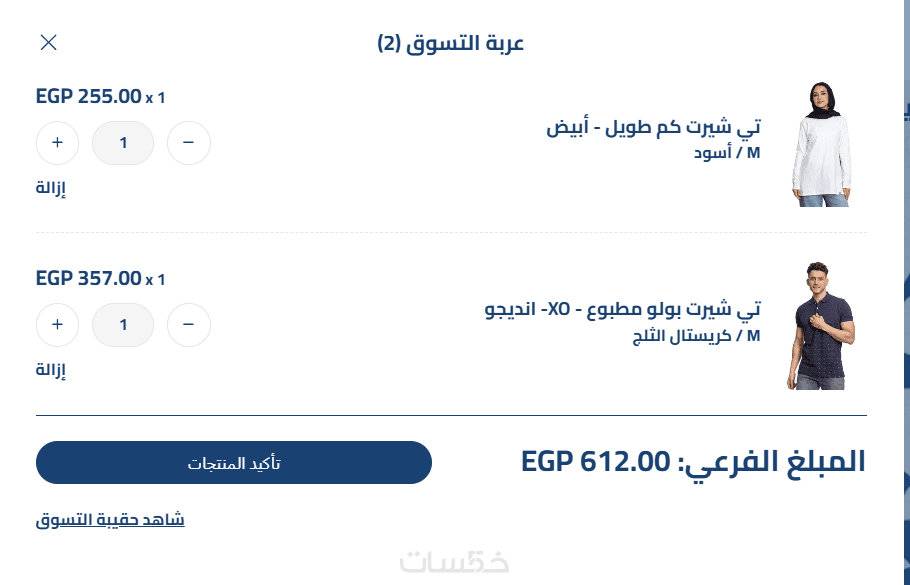Viewport: 910px width, 585px height.
Task: Decrease quantity of white long-sleeve t-shirt
Action: [188, 143]
